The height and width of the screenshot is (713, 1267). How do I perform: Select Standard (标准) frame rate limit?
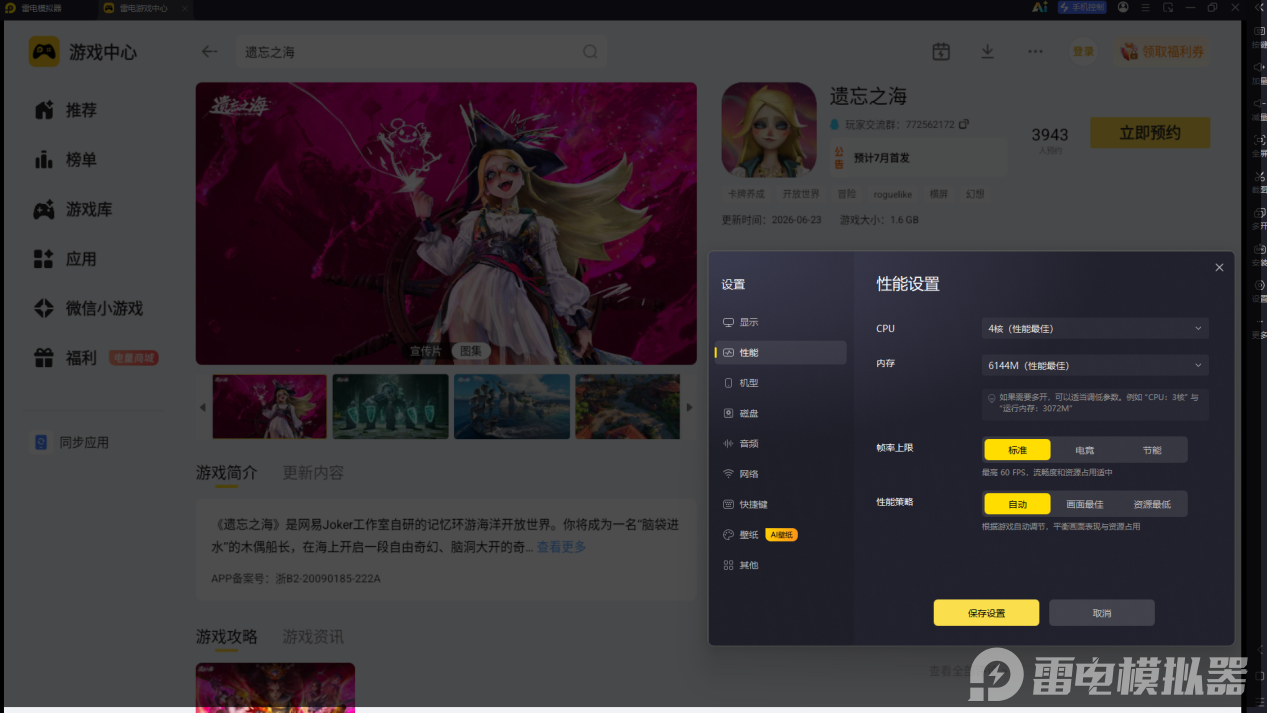pos(1017,450)
